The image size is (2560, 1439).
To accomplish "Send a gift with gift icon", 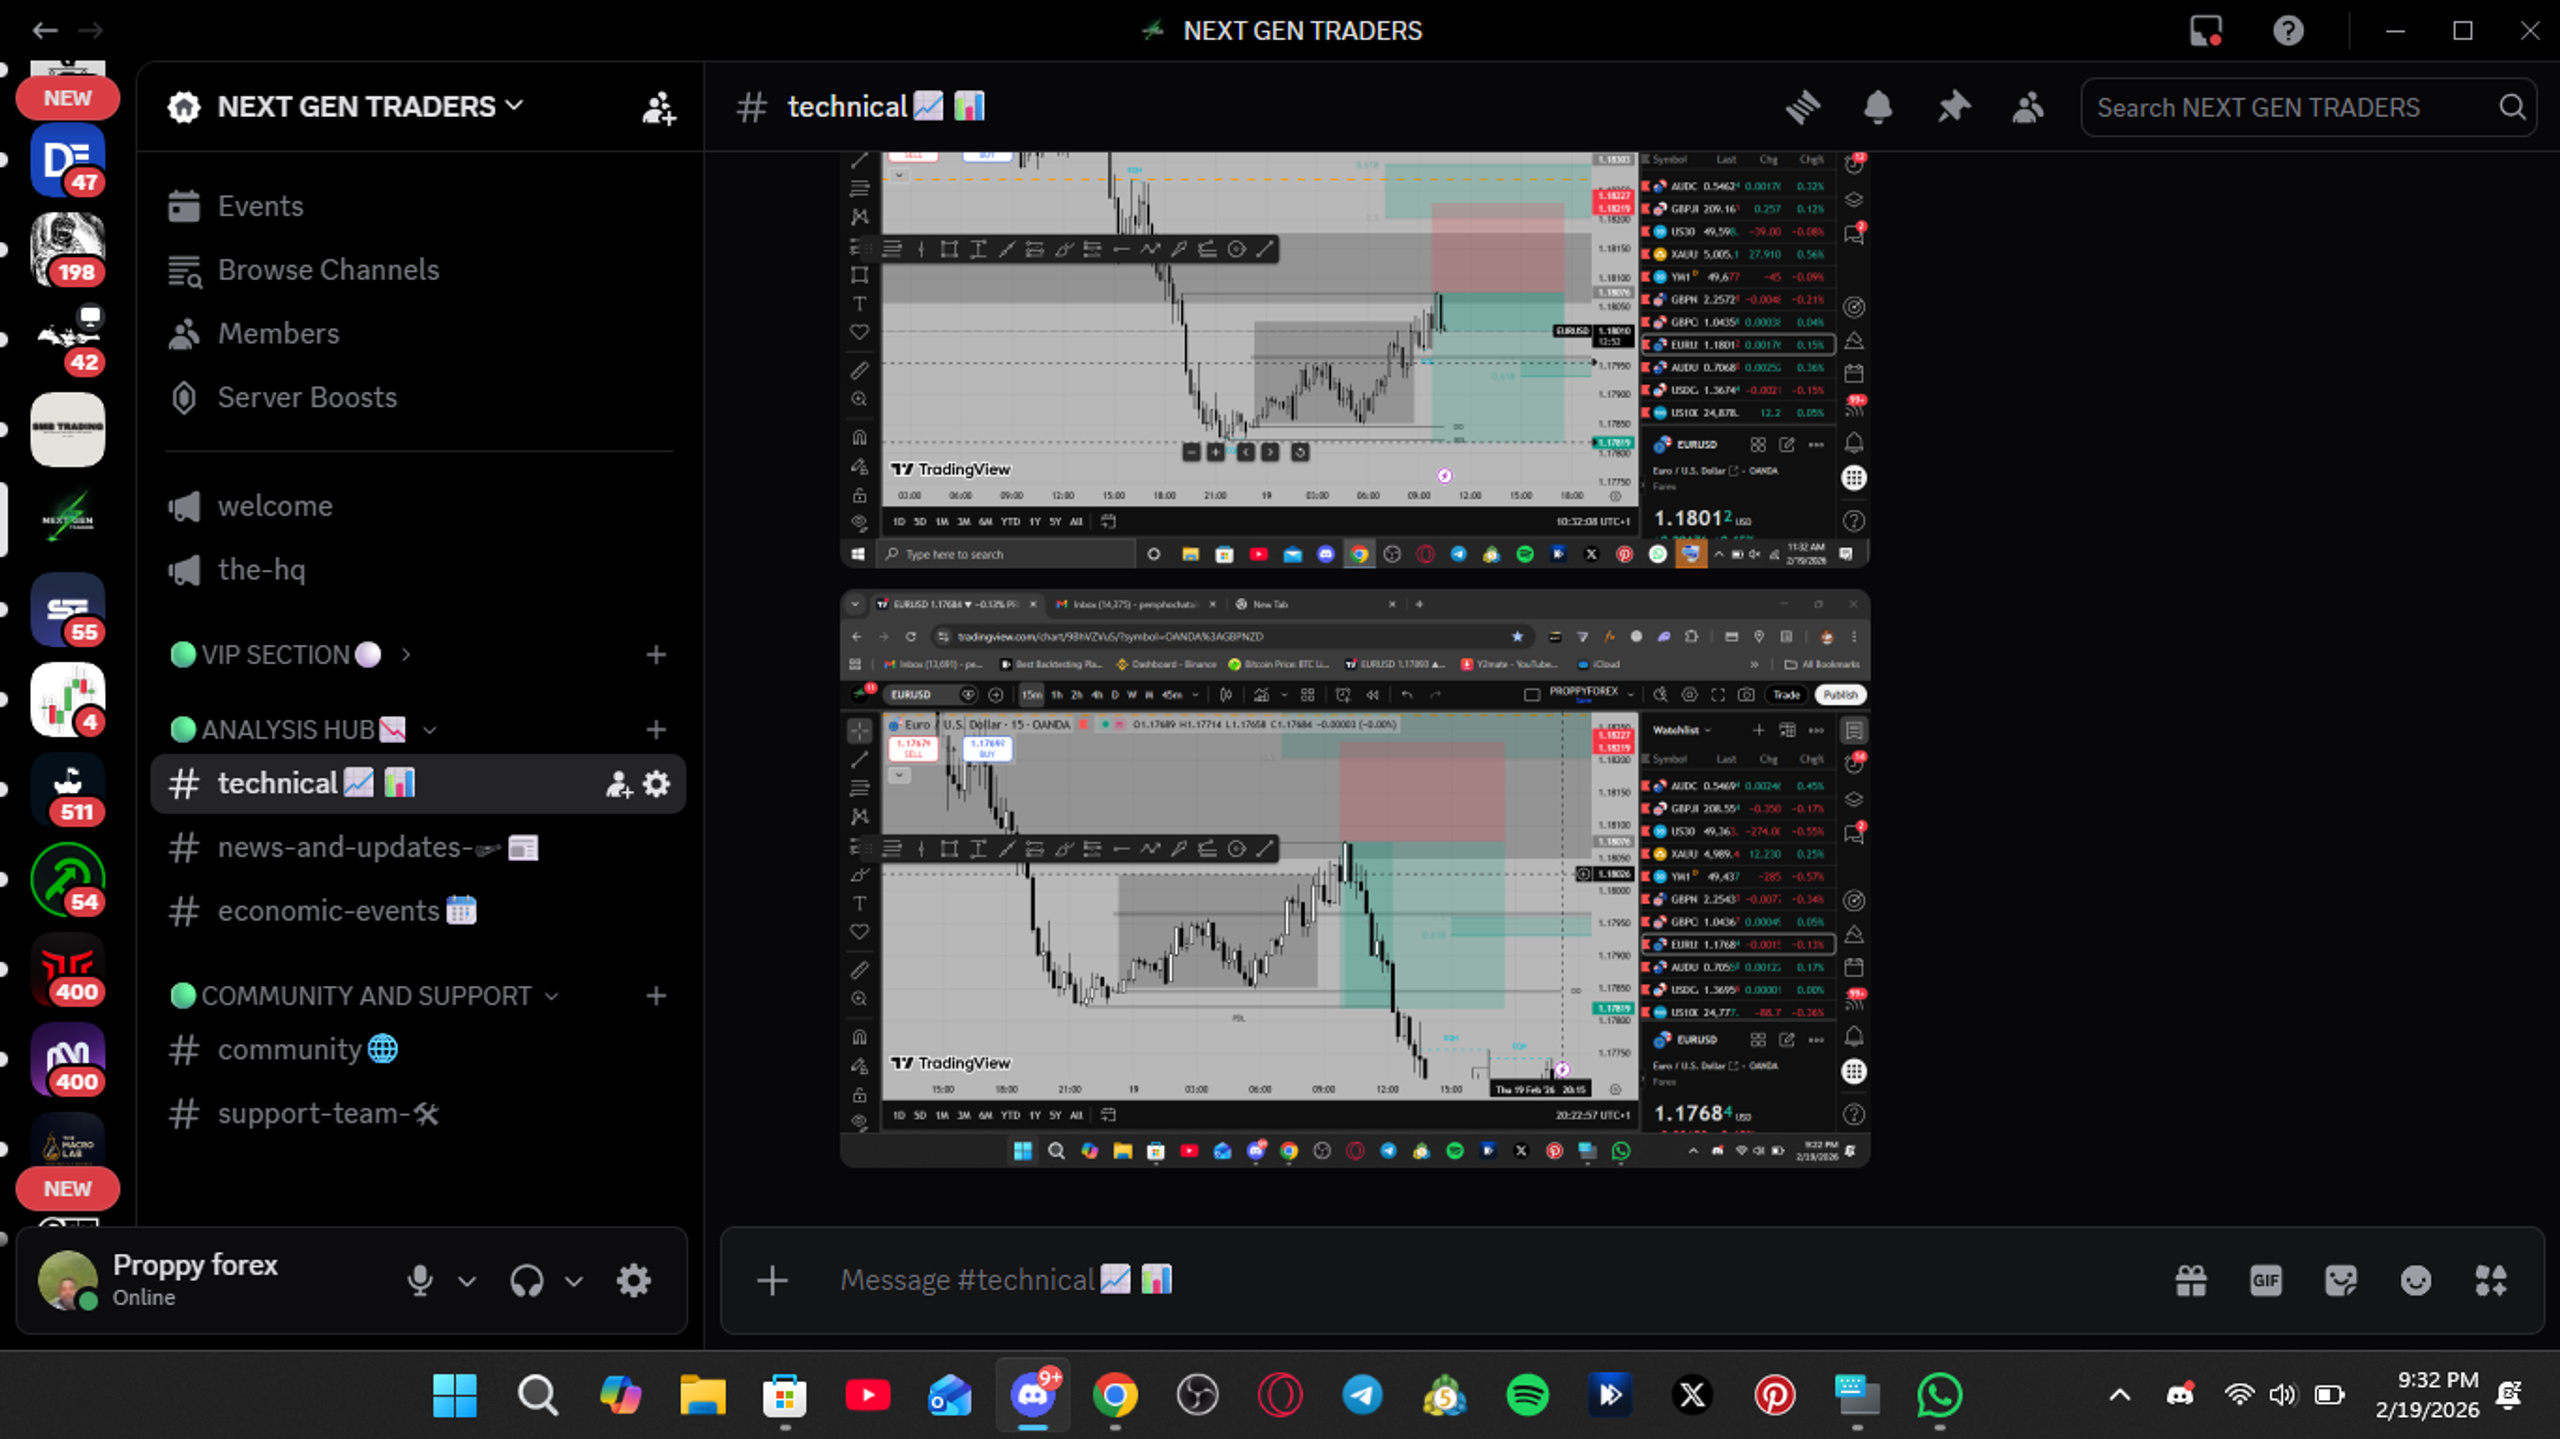I will pyautogui.click(x=2191, y=1280).
